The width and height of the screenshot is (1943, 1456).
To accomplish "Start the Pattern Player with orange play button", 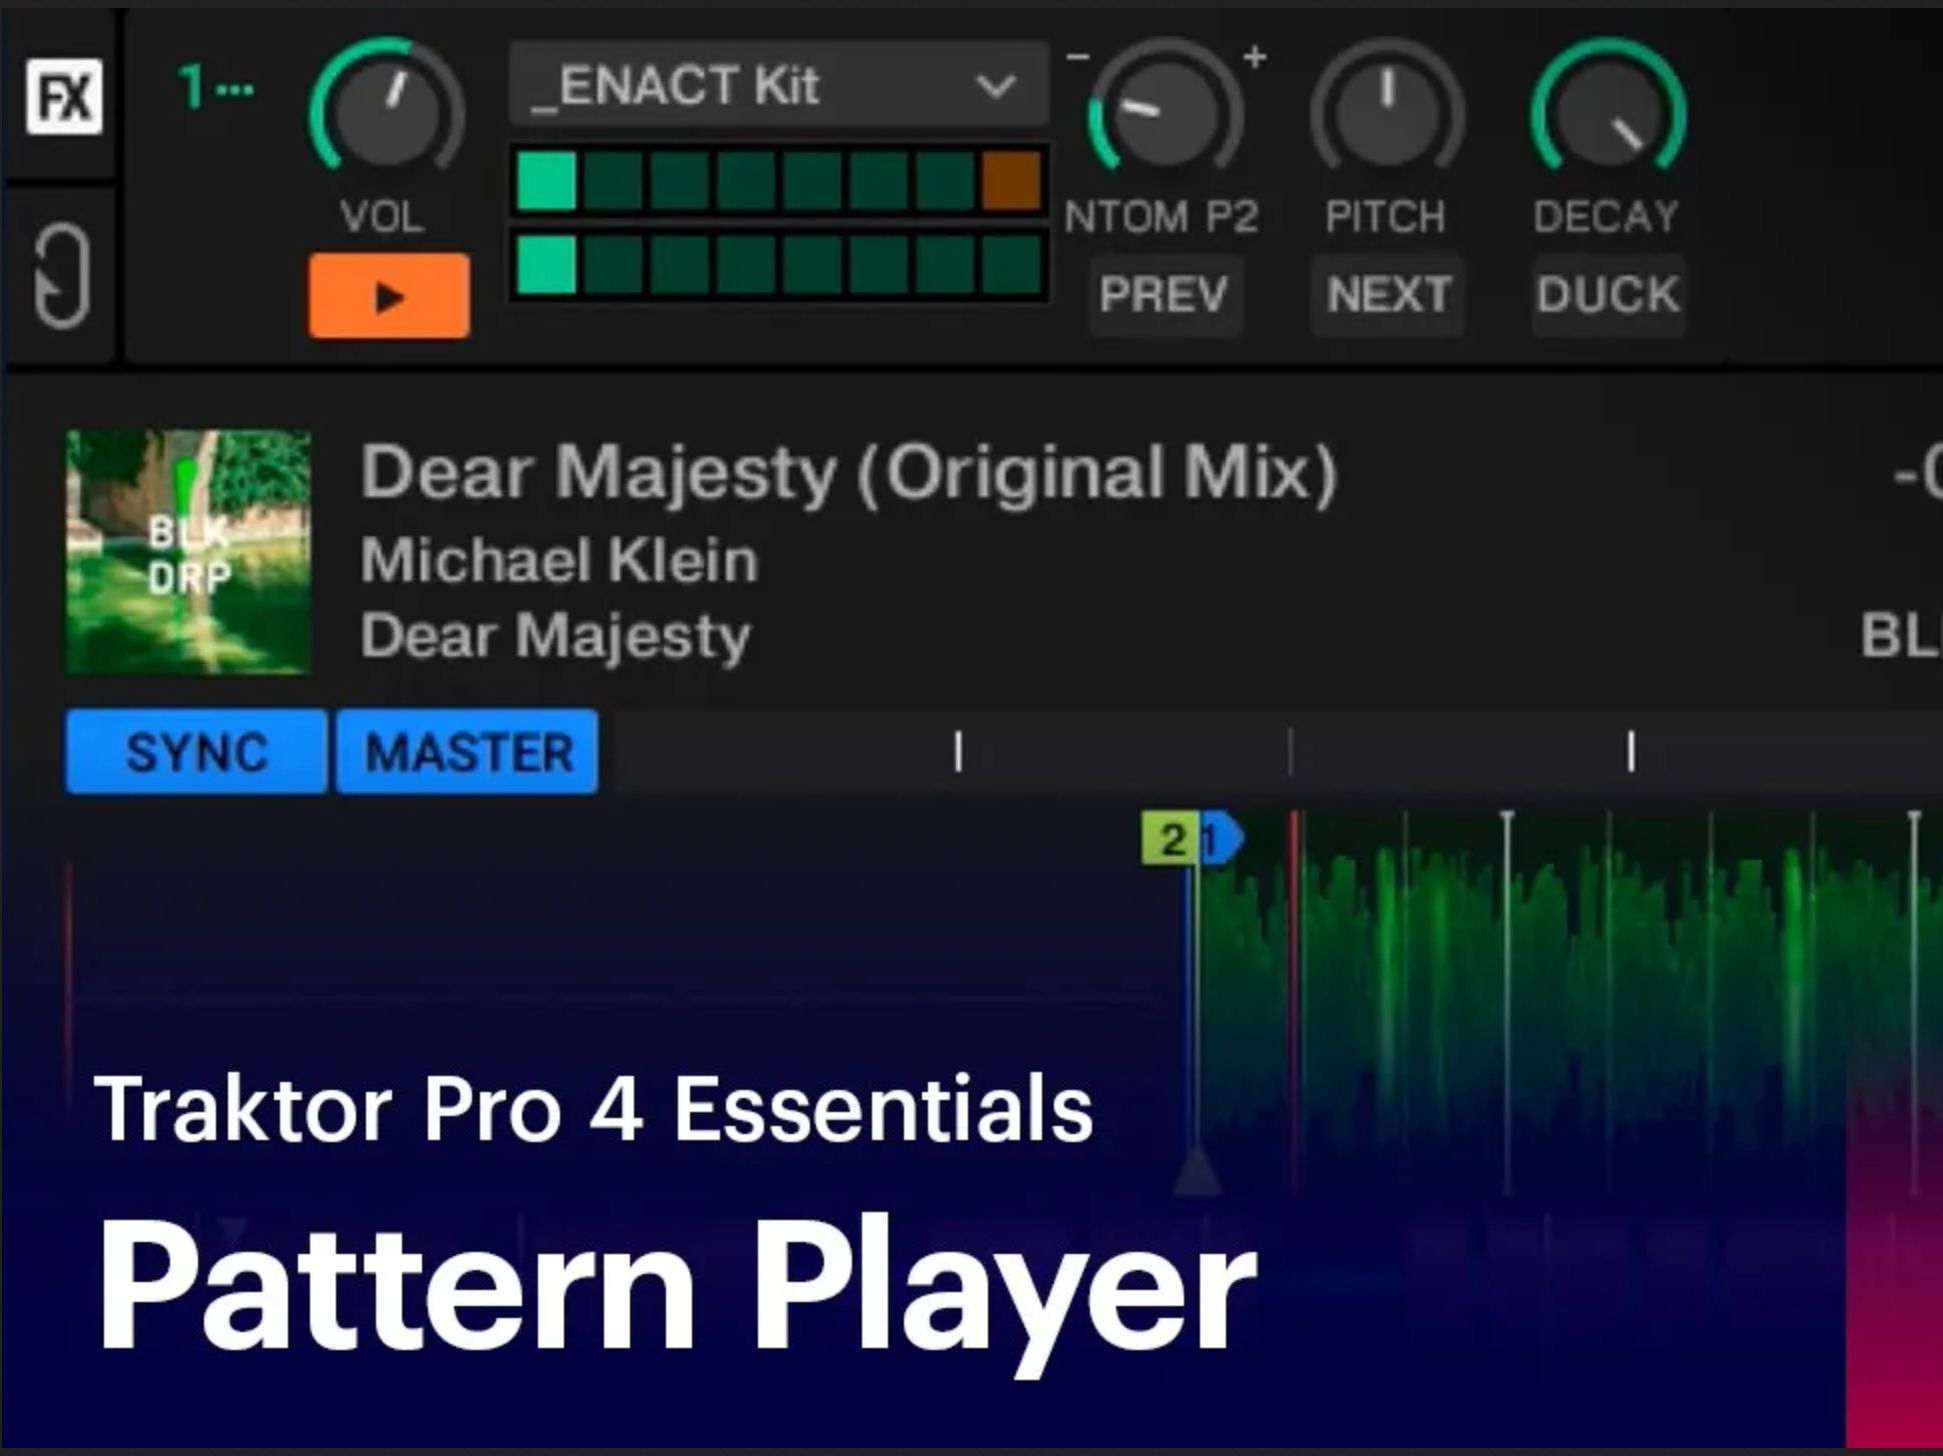I will point(389,296).
